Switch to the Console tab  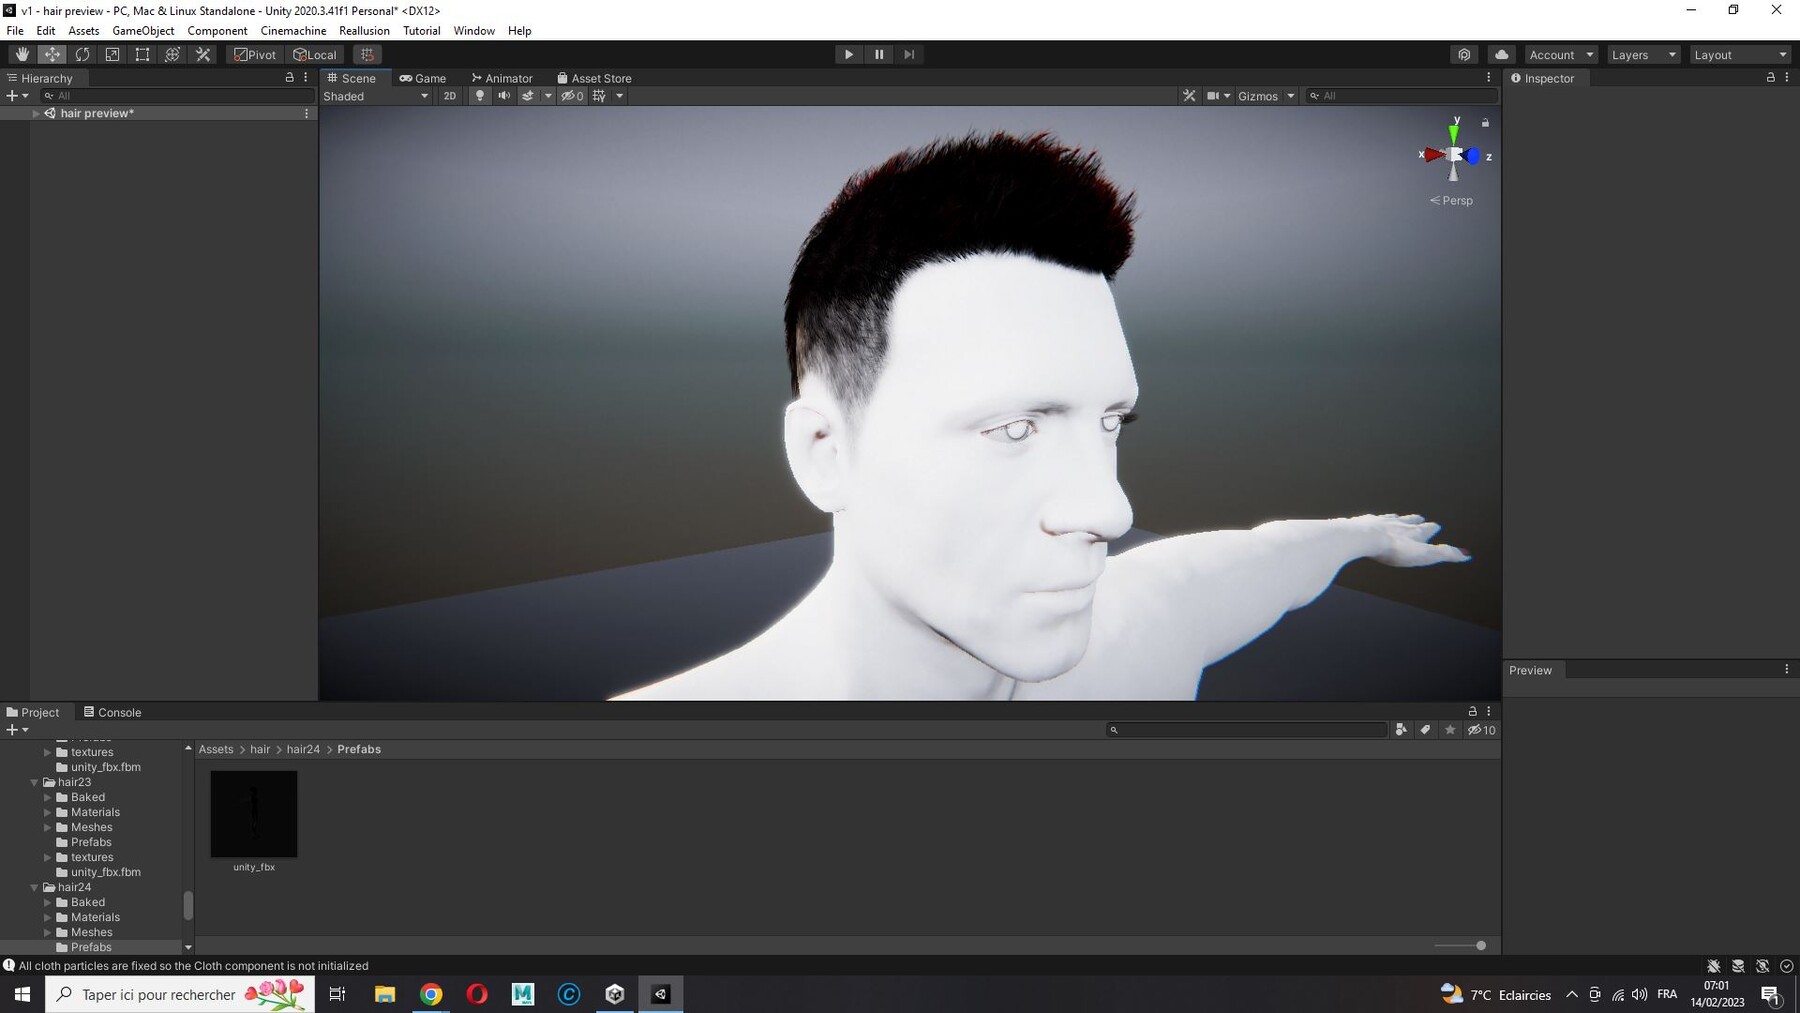pos(112,712)
